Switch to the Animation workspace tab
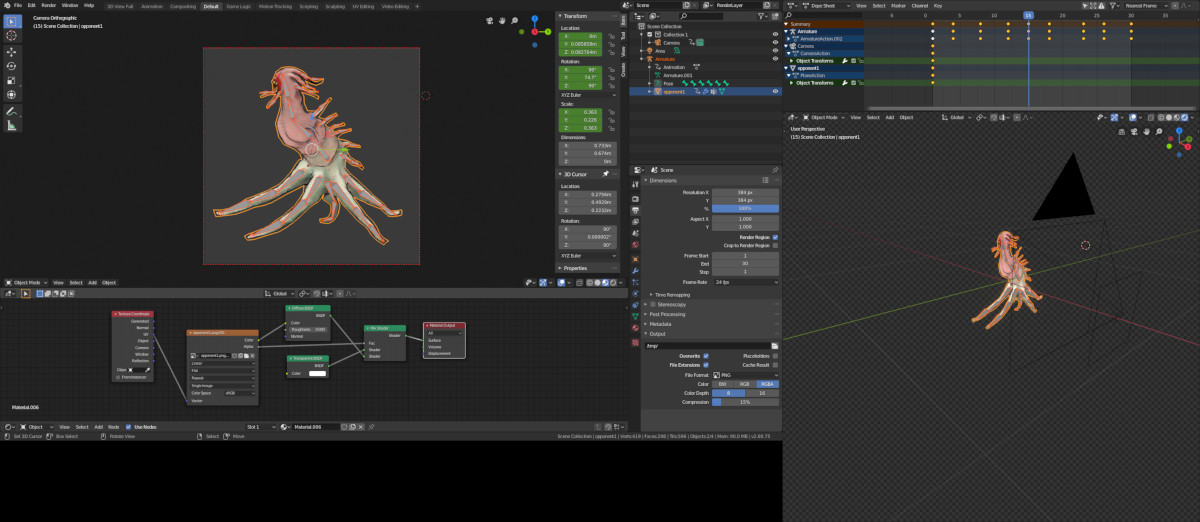 tap(152, 5)
